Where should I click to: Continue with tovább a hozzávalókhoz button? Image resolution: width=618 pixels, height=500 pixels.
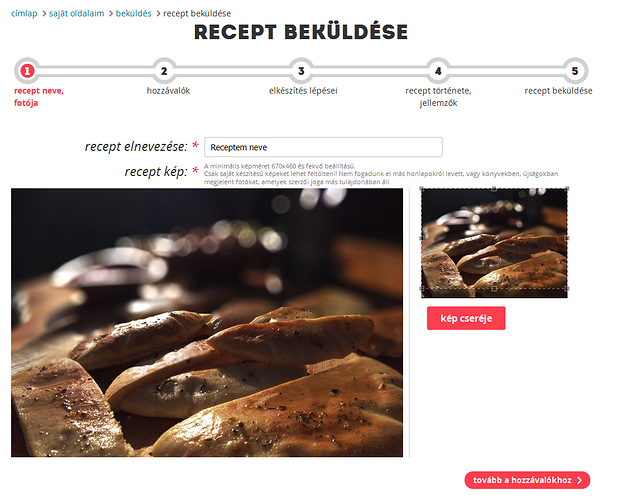(527, 480)
